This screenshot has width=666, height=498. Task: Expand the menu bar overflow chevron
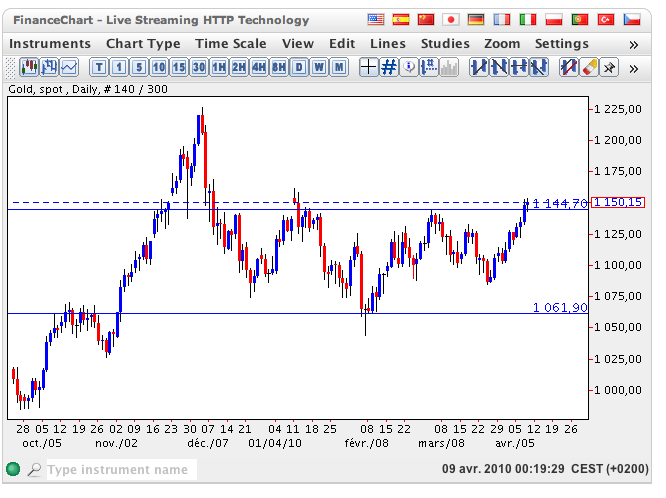[x=634, y=44]
